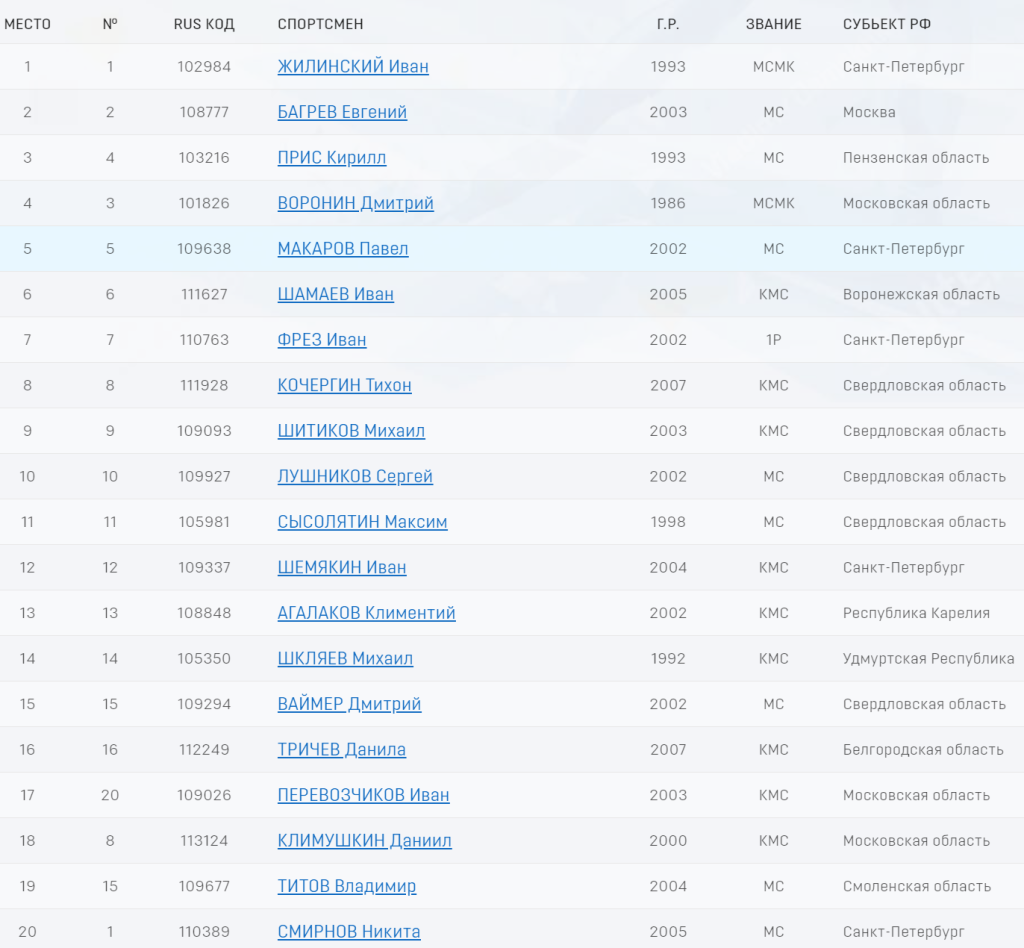Open ПРИС Кирилл's athlete page

click(x=331, y=158)
